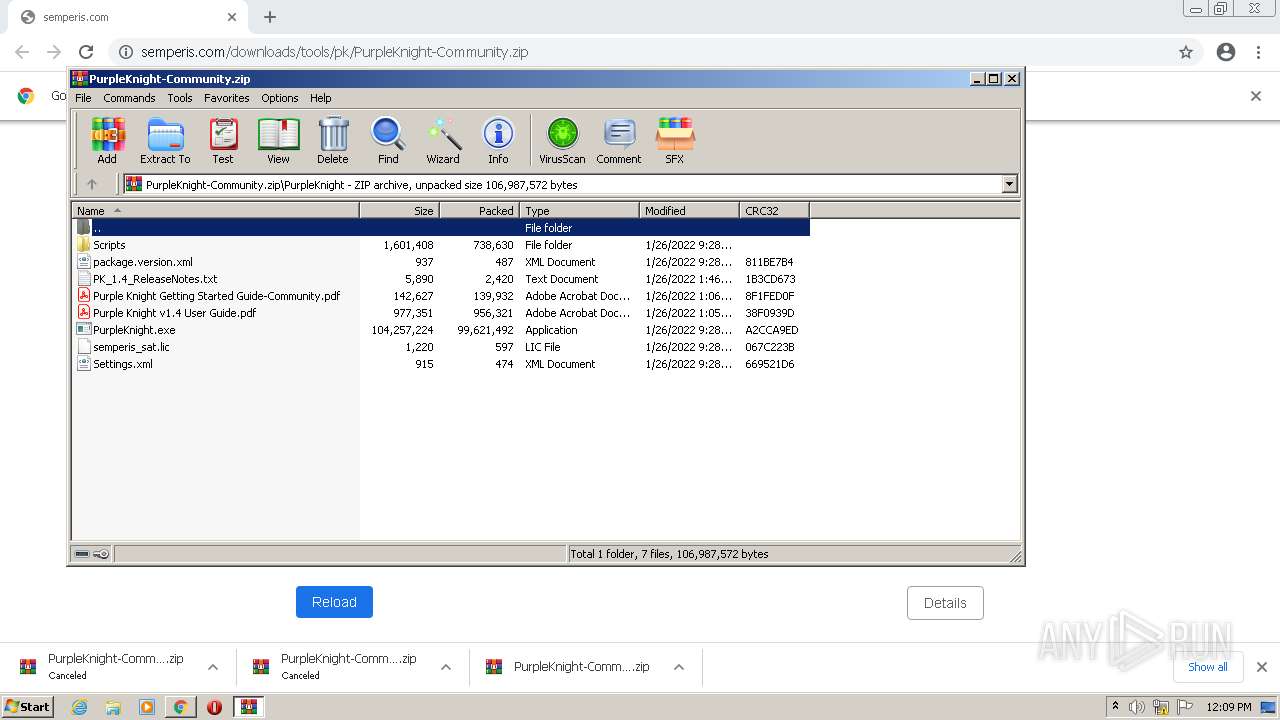Viewport: 1280px width, 720px height.
Task: Launch the Wizard tool
Action: [x=443, y=140]
